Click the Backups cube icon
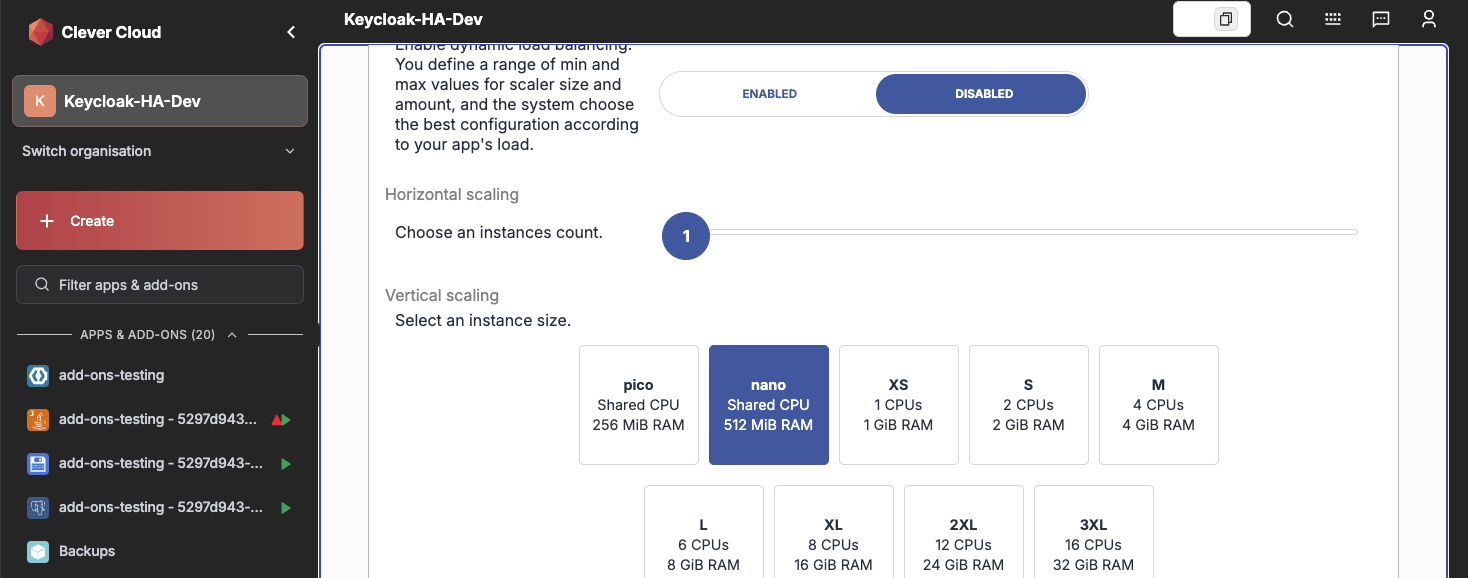The width and height of the screenshot is (1468, 578). point(38,552)
